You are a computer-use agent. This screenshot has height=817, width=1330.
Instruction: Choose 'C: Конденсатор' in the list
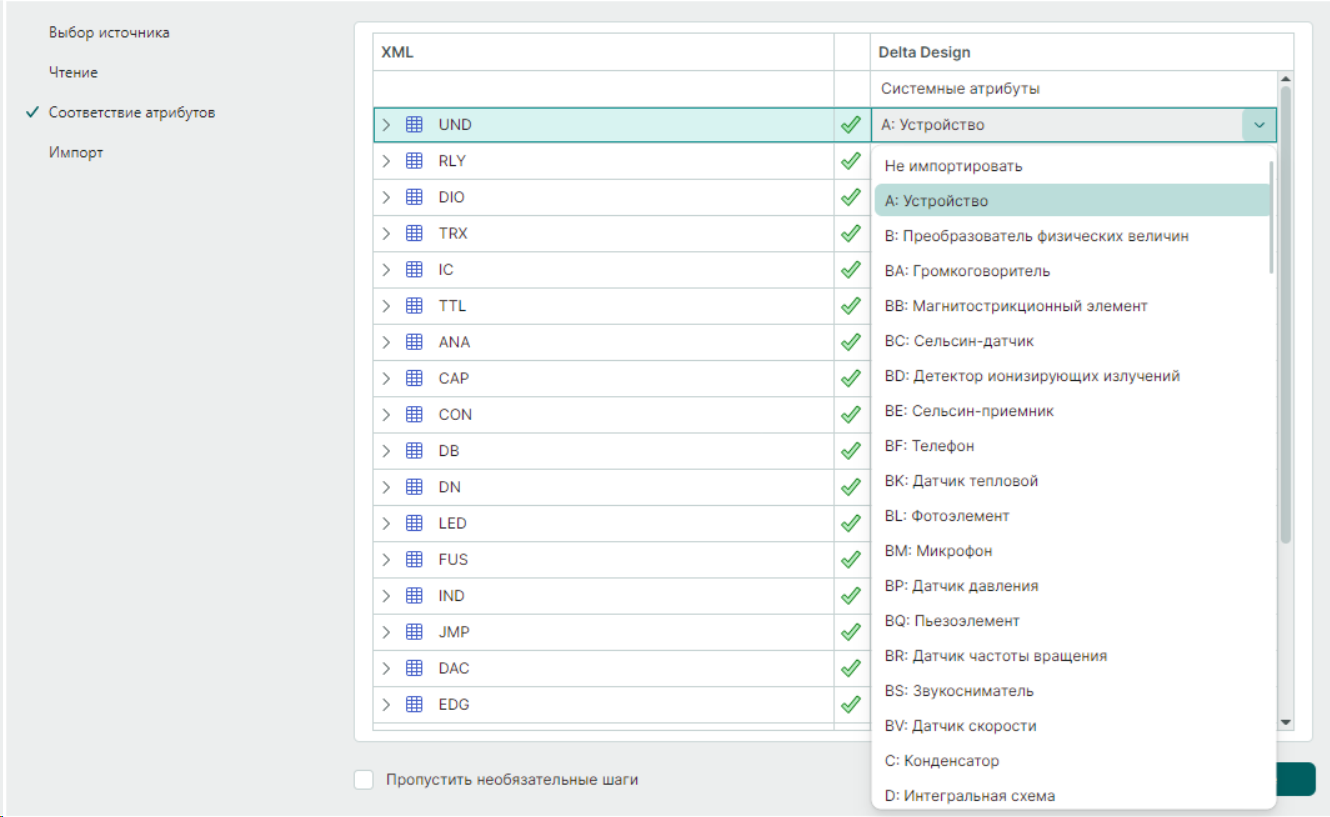tap(941, 761)
